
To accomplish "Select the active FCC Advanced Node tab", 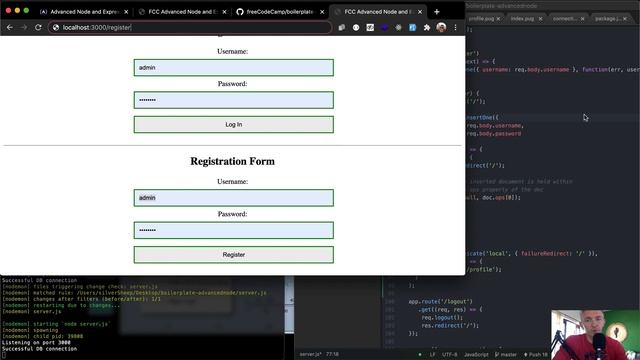I will click(x=378, y=12).
